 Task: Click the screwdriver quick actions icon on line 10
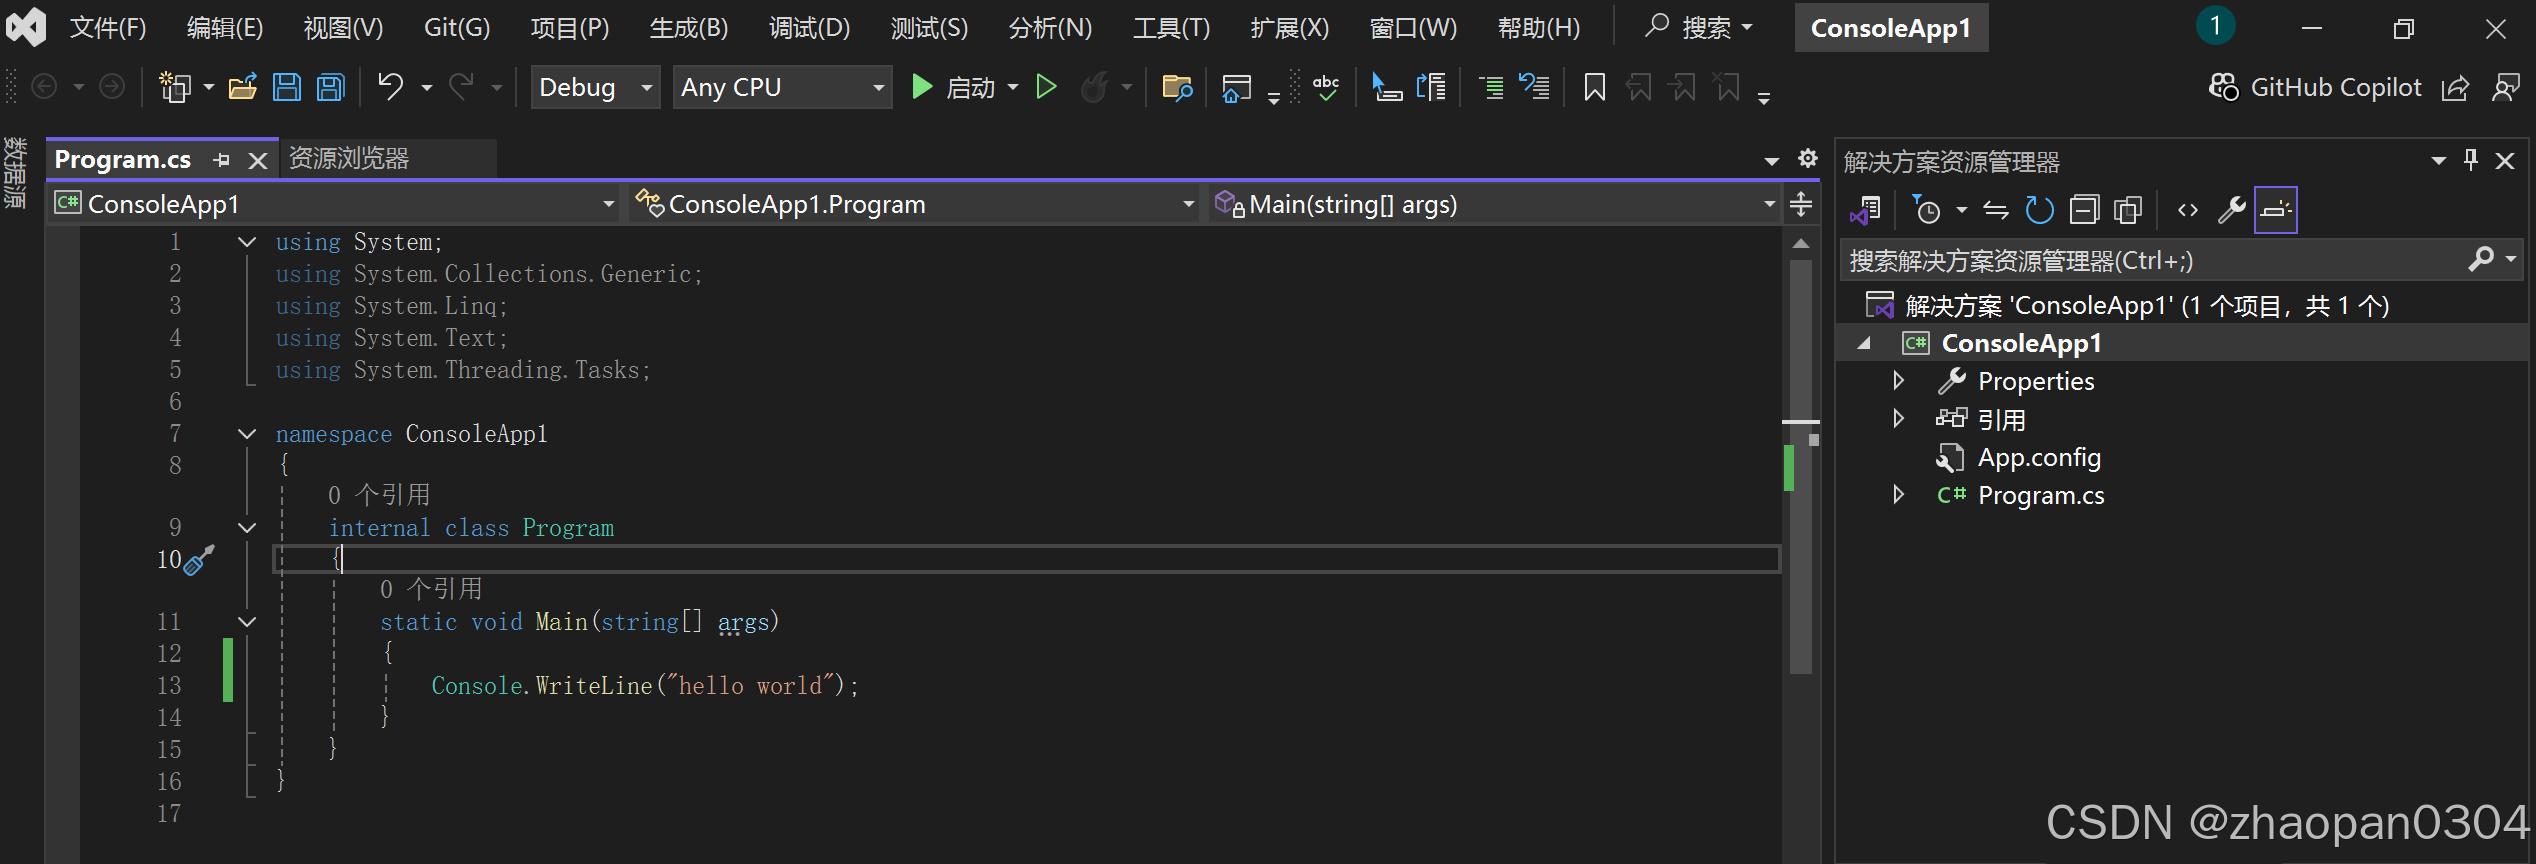click(x=199, y=560)
